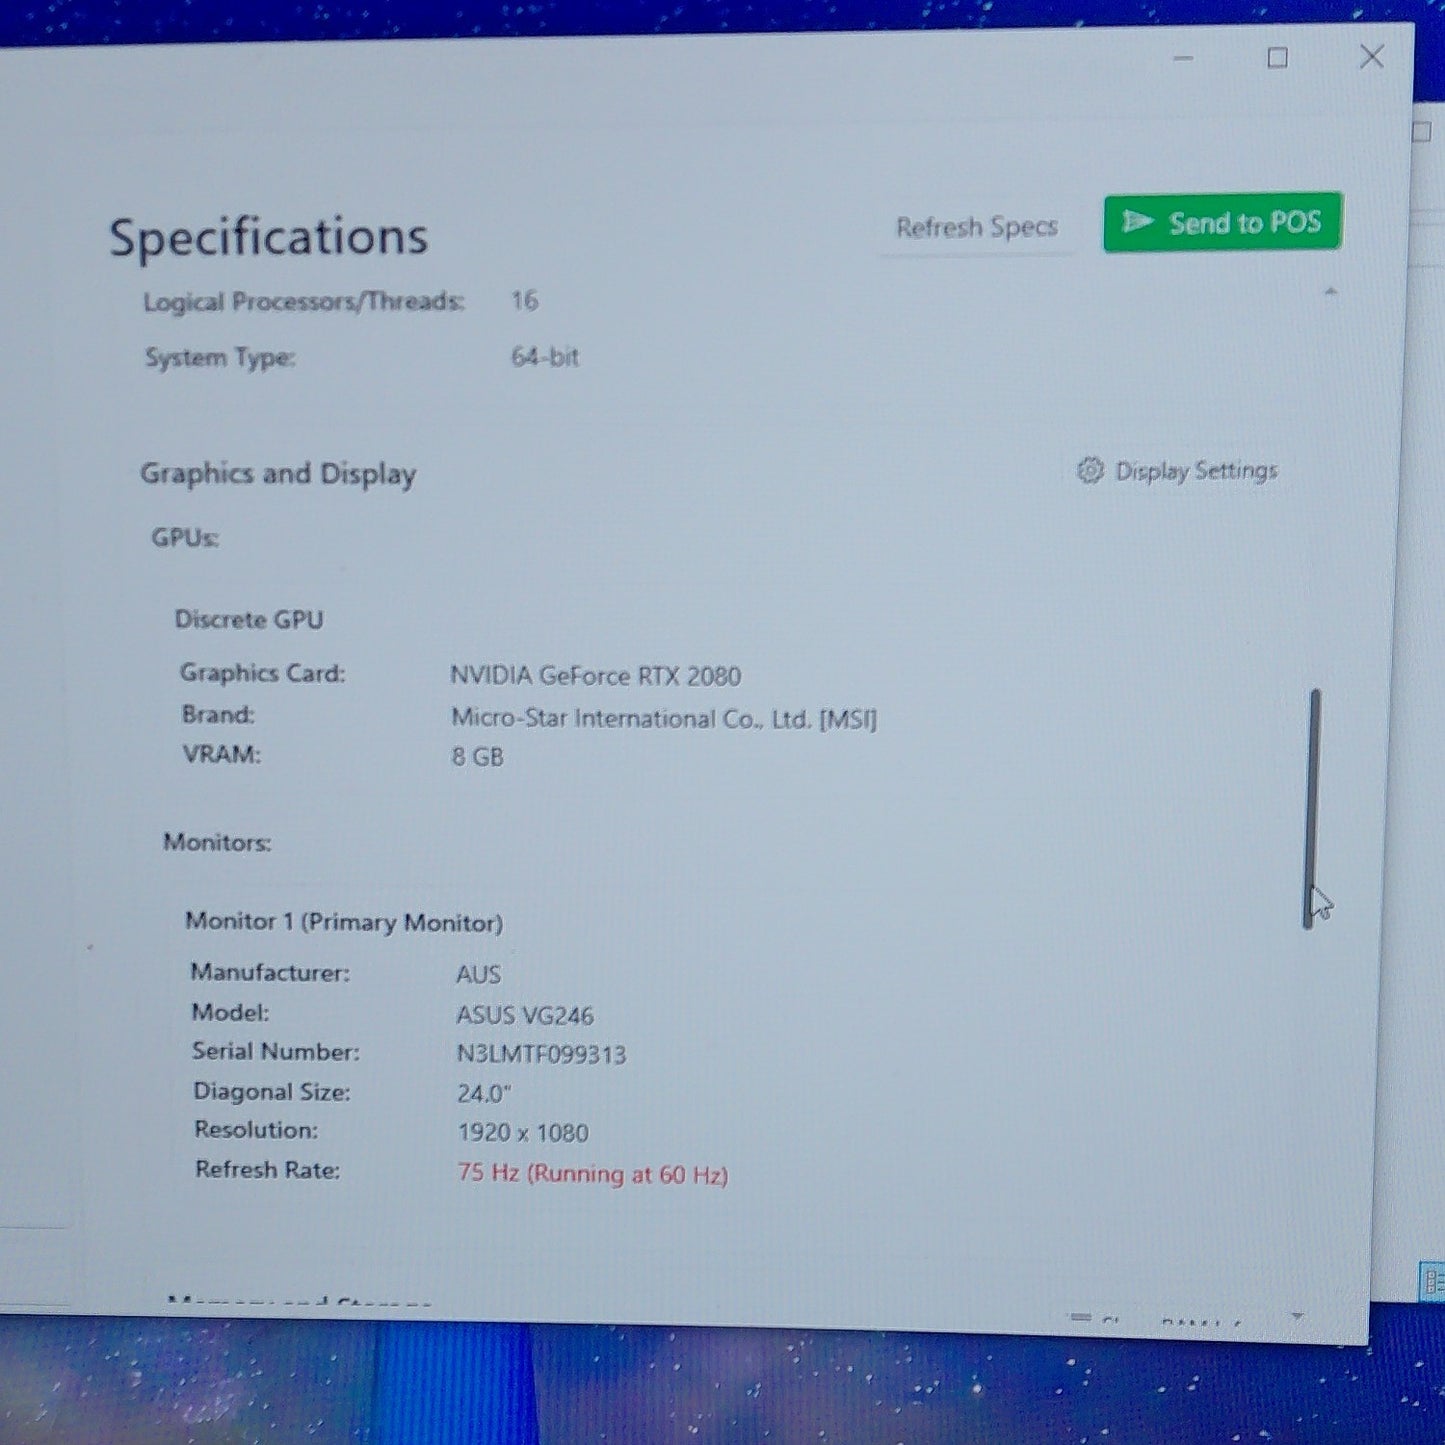Viewport: 1445px width, 1445px height.
Task: Click the vertical scrollbar thumb
Action: click(x=1312, y=808)
